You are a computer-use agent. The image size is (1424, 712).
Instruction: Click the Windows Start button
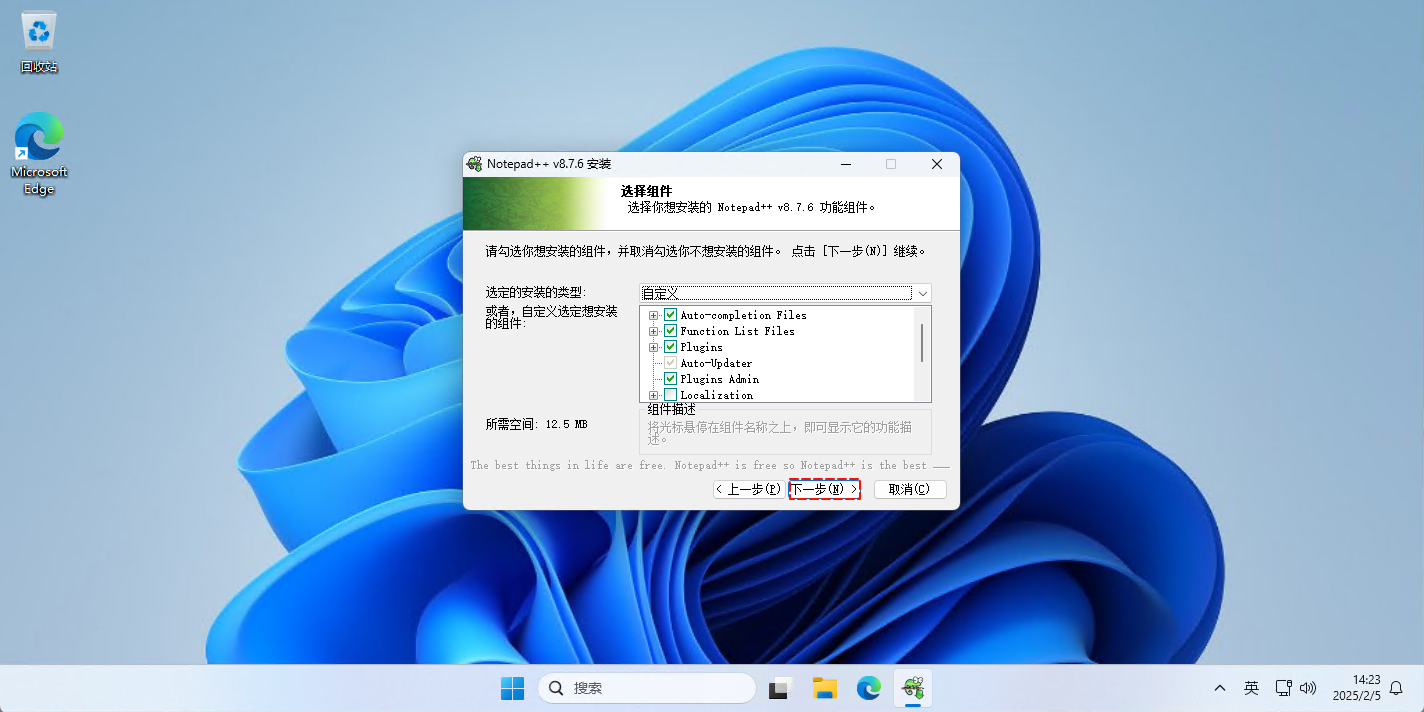click(512, 688)
